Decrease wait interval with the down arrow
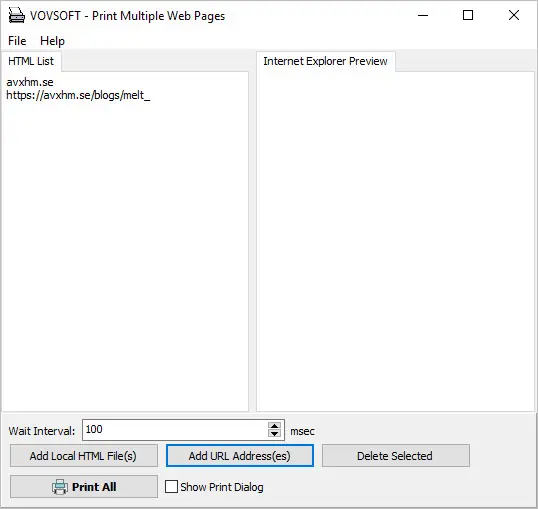538x509 pixels. (x=274, y=433)
